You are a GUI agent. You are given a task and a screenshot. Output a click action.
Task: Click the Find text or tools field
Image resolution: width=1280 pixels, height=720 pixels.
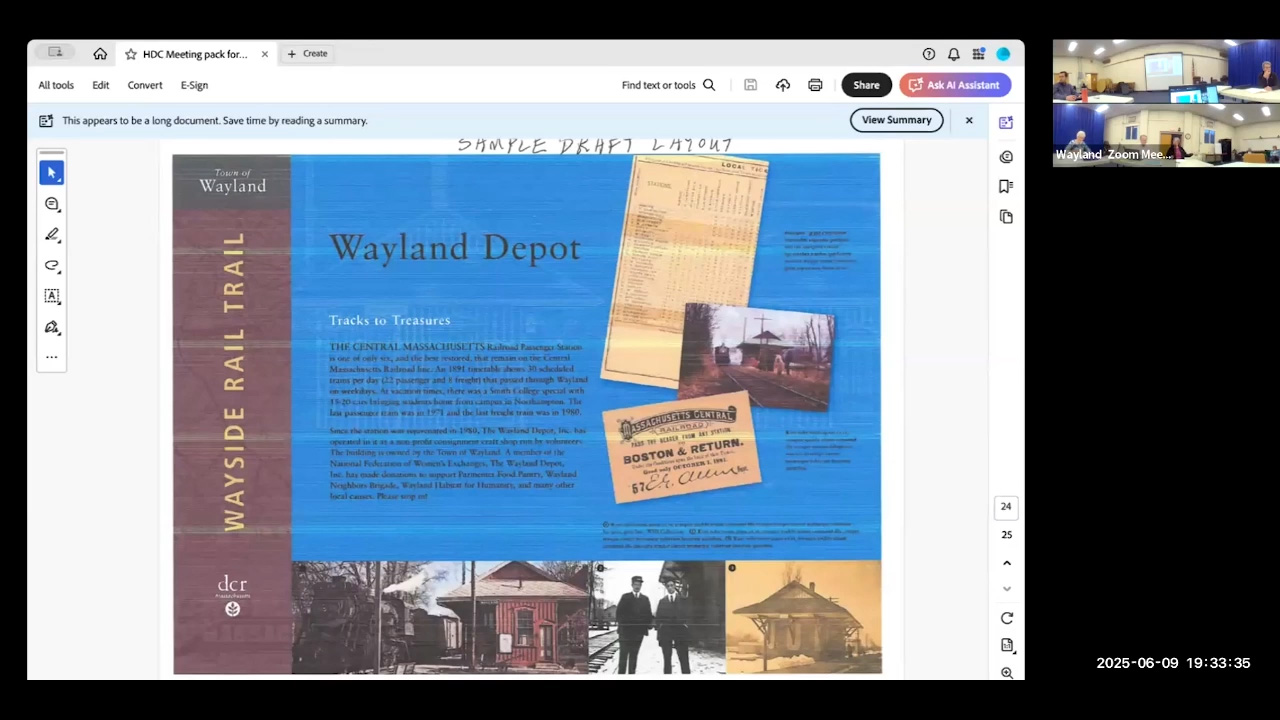(x=668, y=85)
